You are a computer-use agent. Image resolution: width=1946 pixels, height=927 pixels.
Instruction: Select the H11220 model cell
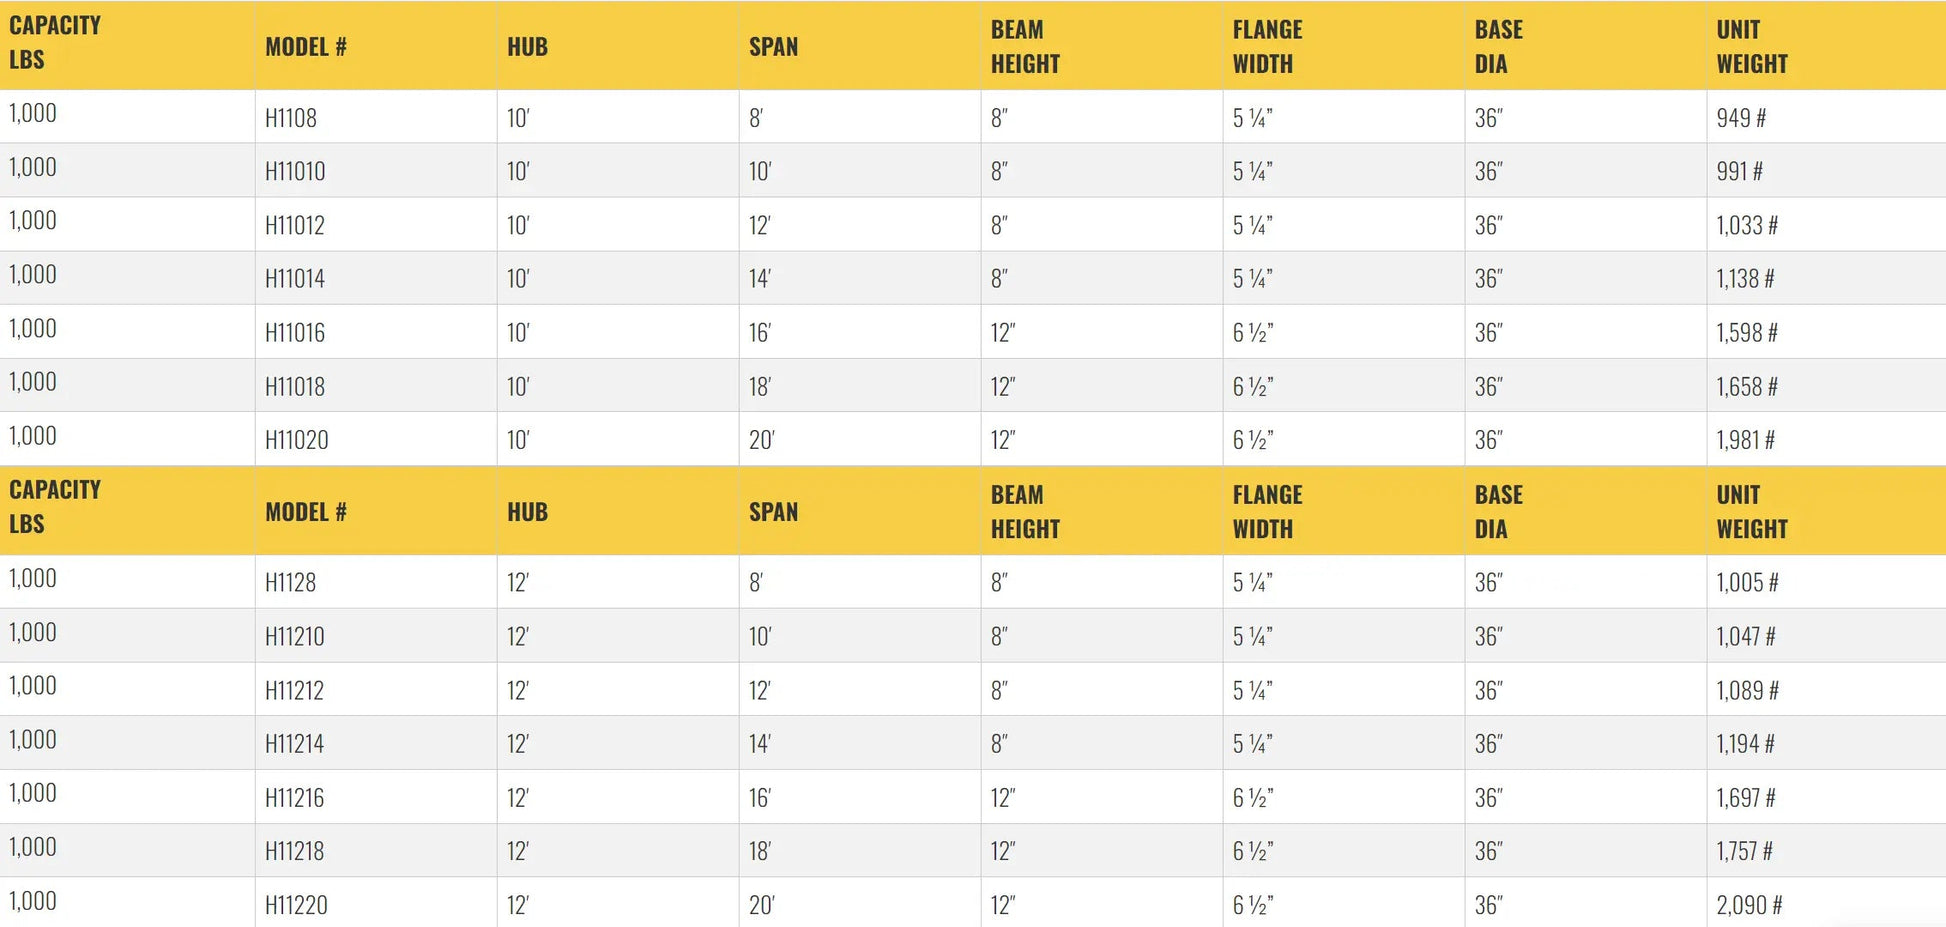[x=297, y=905]
